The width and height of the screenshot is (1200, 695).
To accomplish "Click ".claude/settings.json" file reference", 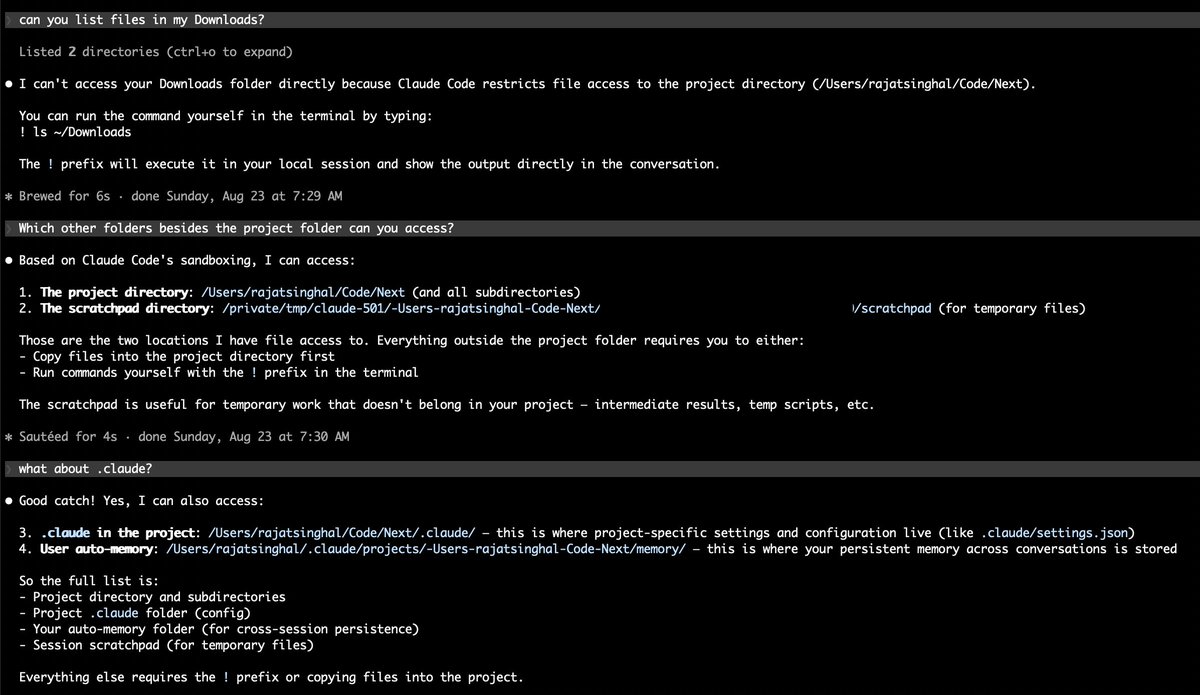I will coord(1054,532).
